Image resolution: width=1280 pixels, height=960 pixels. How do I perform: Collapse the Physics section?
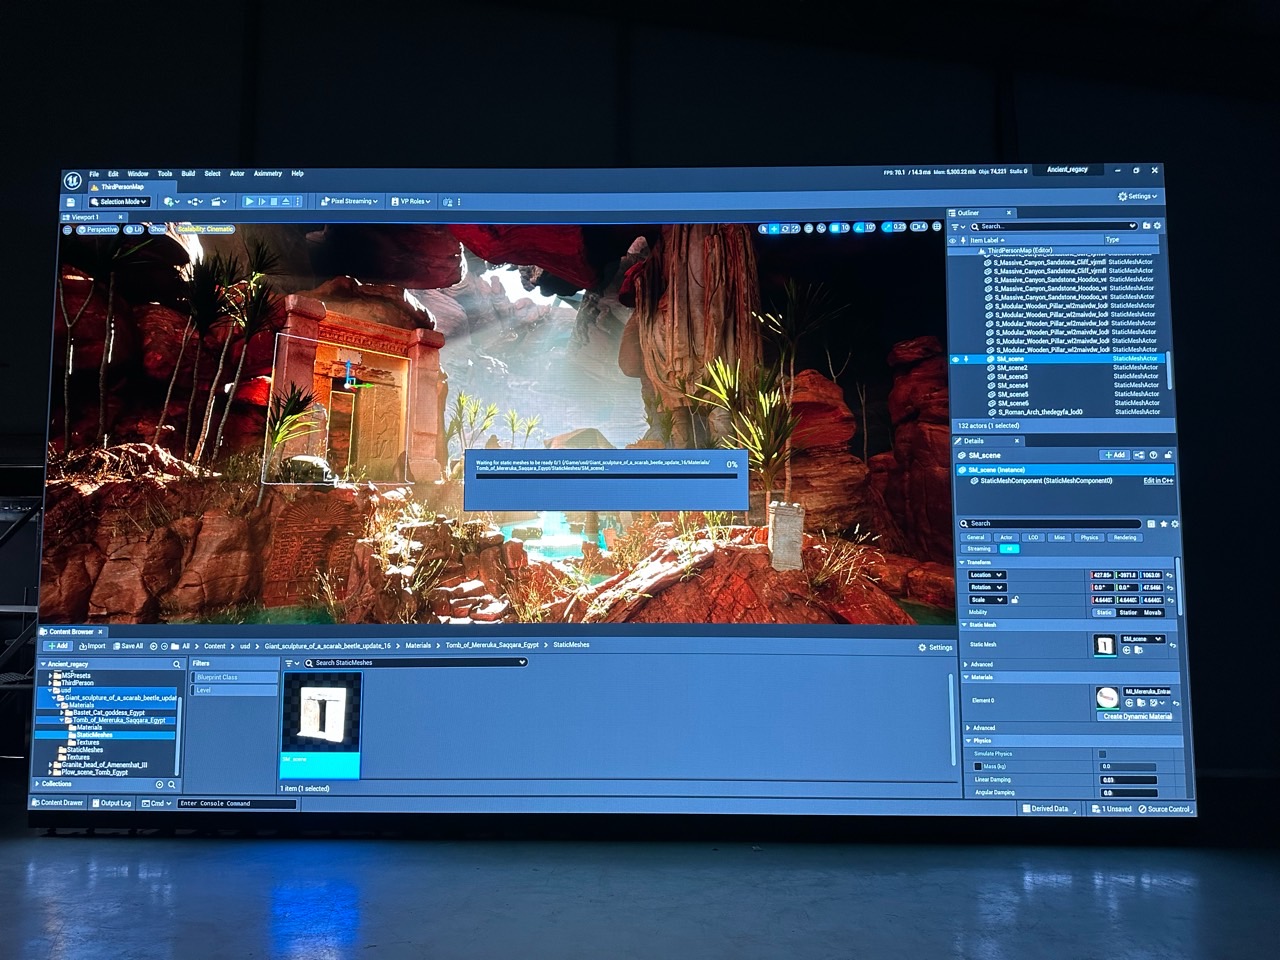coord(968,741)
